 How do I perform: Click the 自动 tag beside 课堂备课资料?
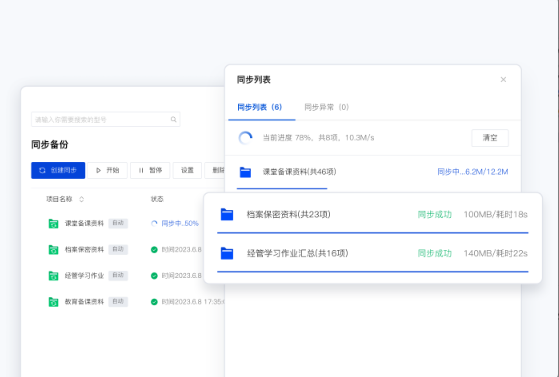(118, 223)
